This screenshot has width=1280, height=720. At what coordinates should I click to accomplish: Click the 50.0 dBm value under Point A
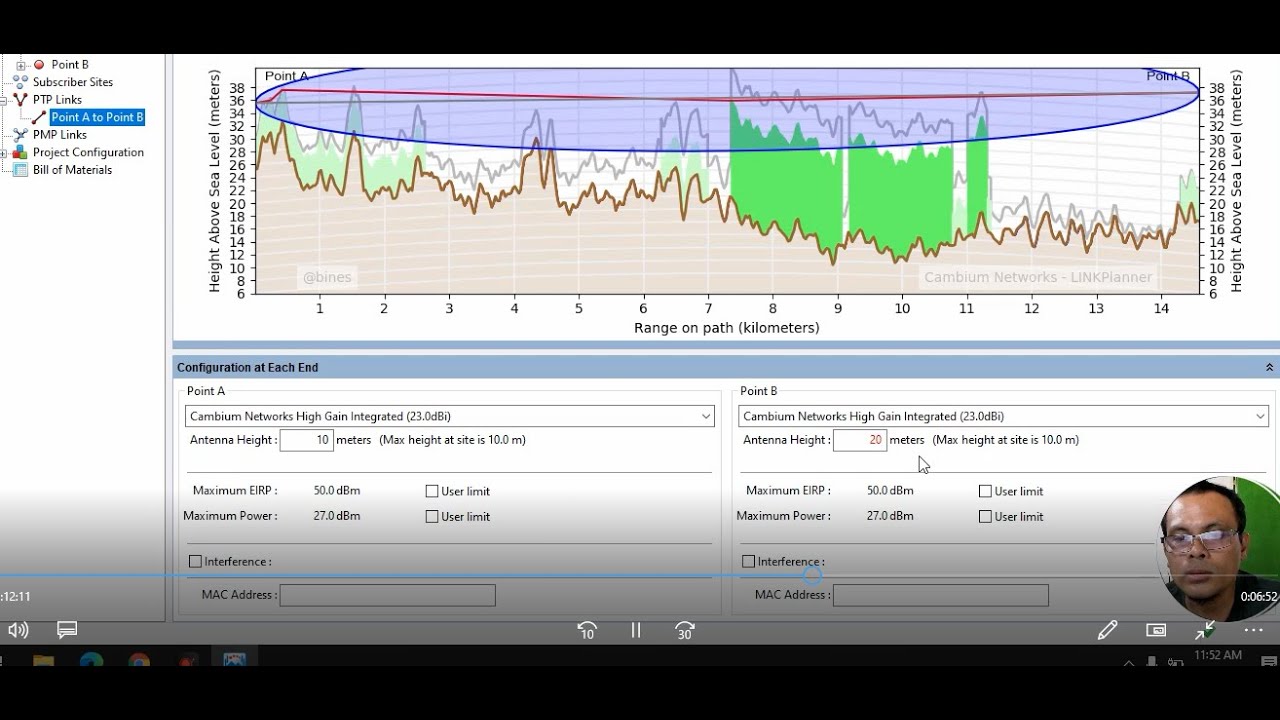337,491
